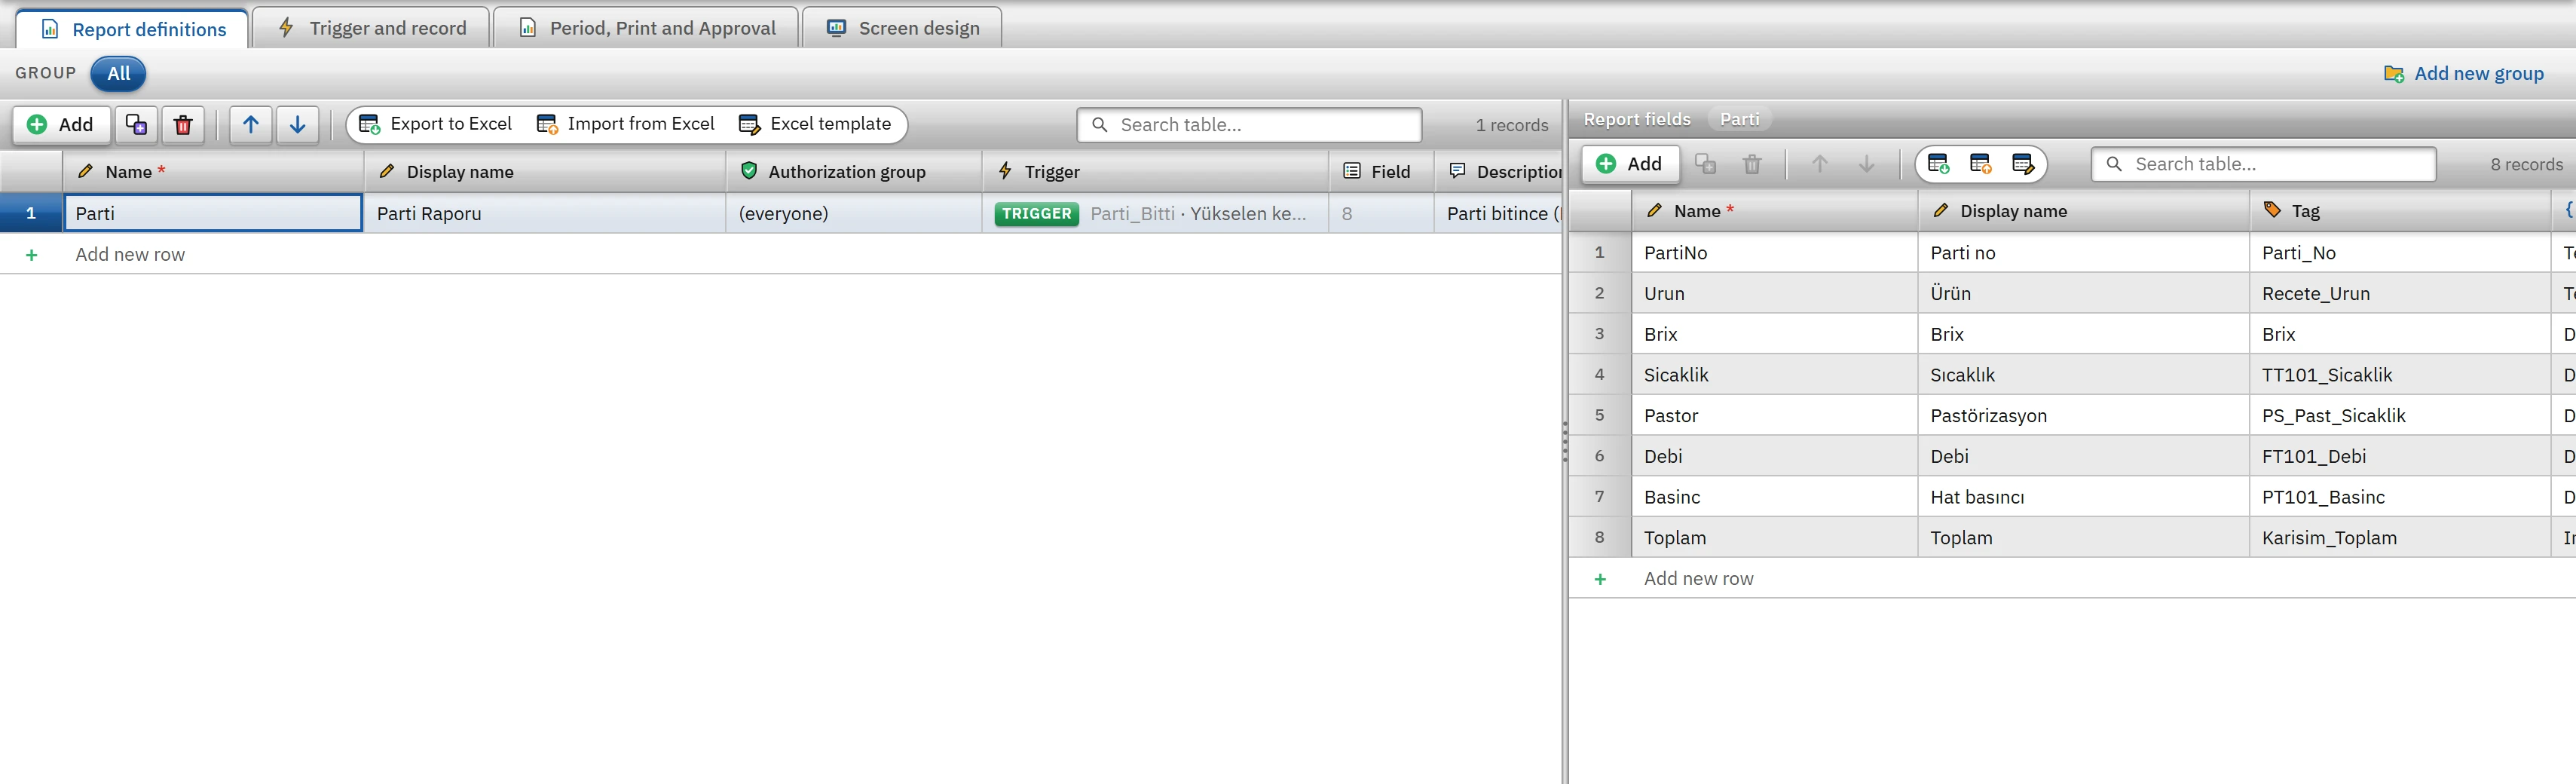Viewport: 2576px width, 784px height.
Task: Select the Parti name cell
Action: click(213, 213)
